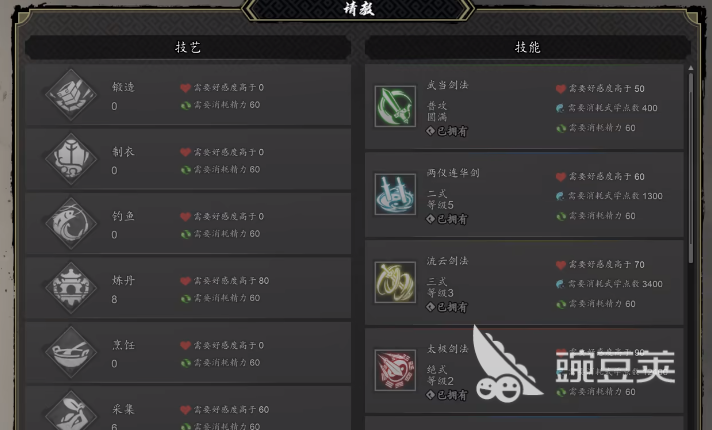Click the scrollbar up arrow in skills list
Image resolution: width=712 pixels, height=430 pixels.
click(x=691, y=68)
